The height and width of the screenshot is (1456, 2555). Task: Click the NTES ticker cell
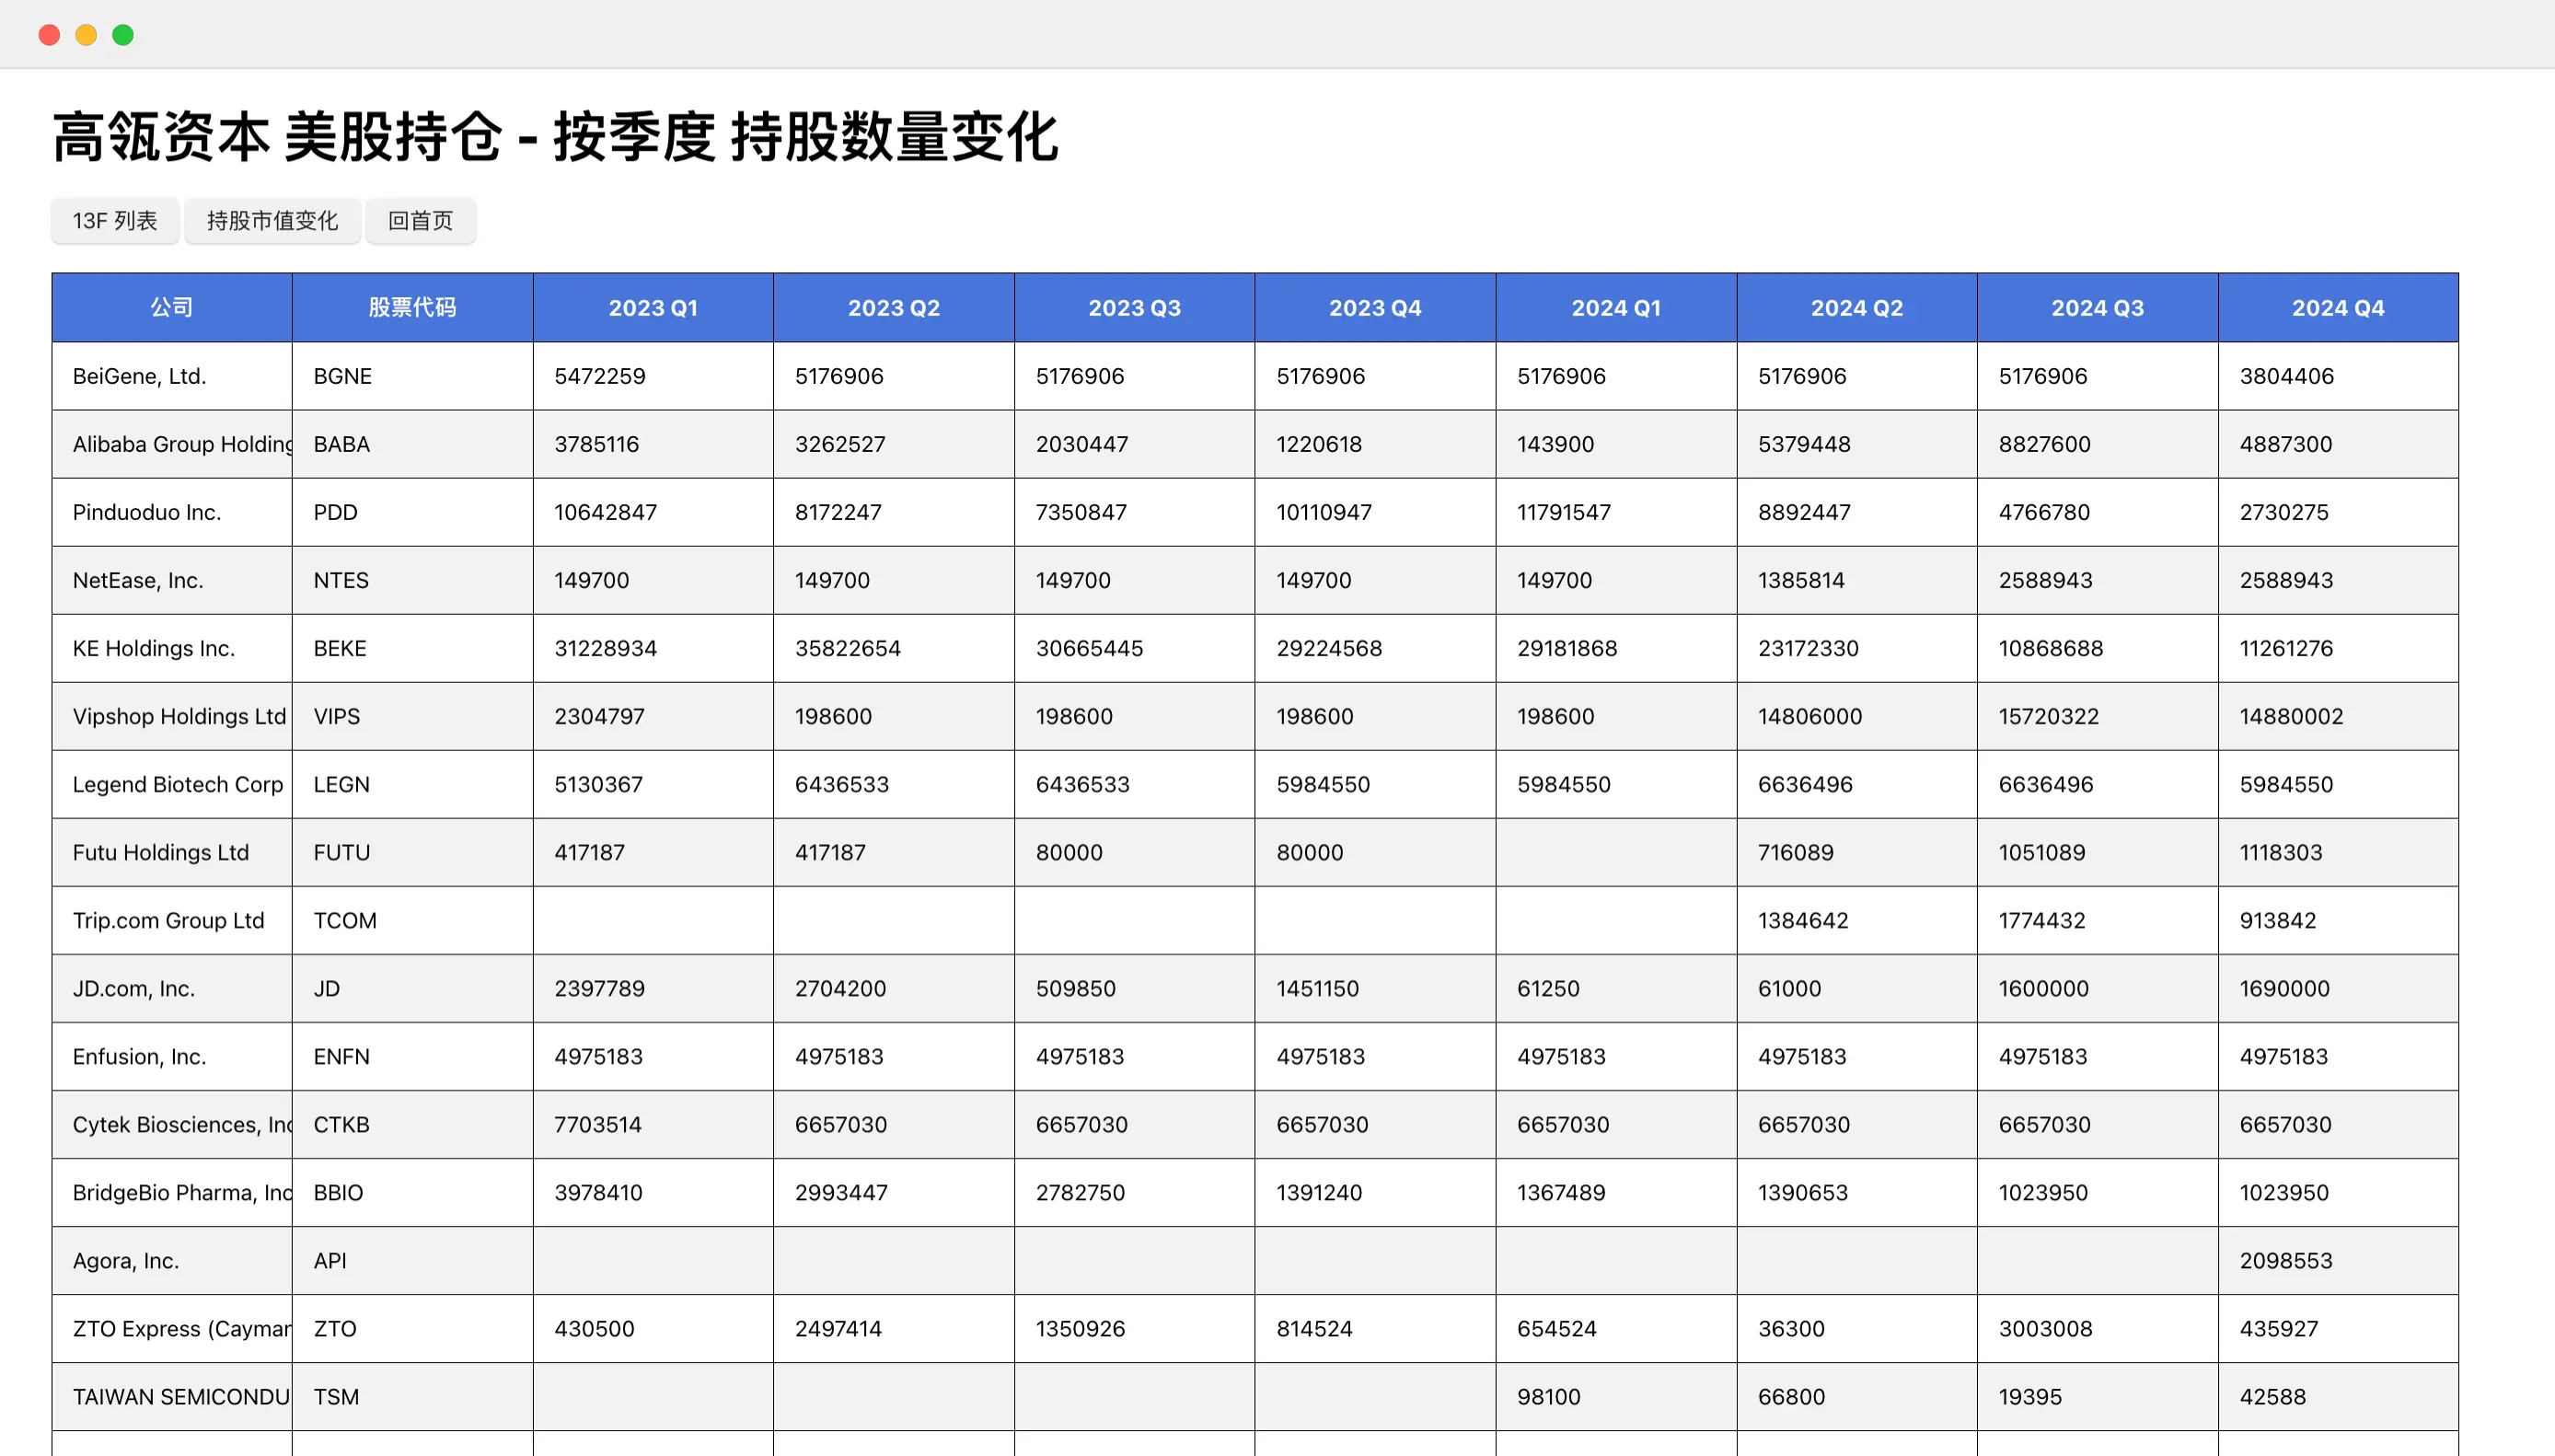pos(412,580)
